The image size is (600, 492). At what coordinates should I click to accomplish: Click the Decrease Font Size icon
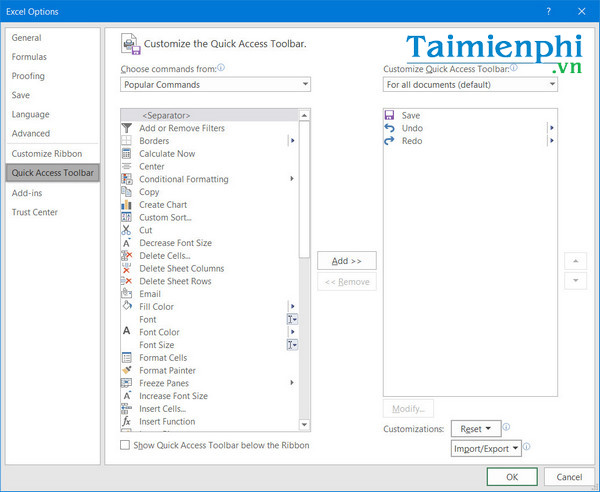coord(127,243)
